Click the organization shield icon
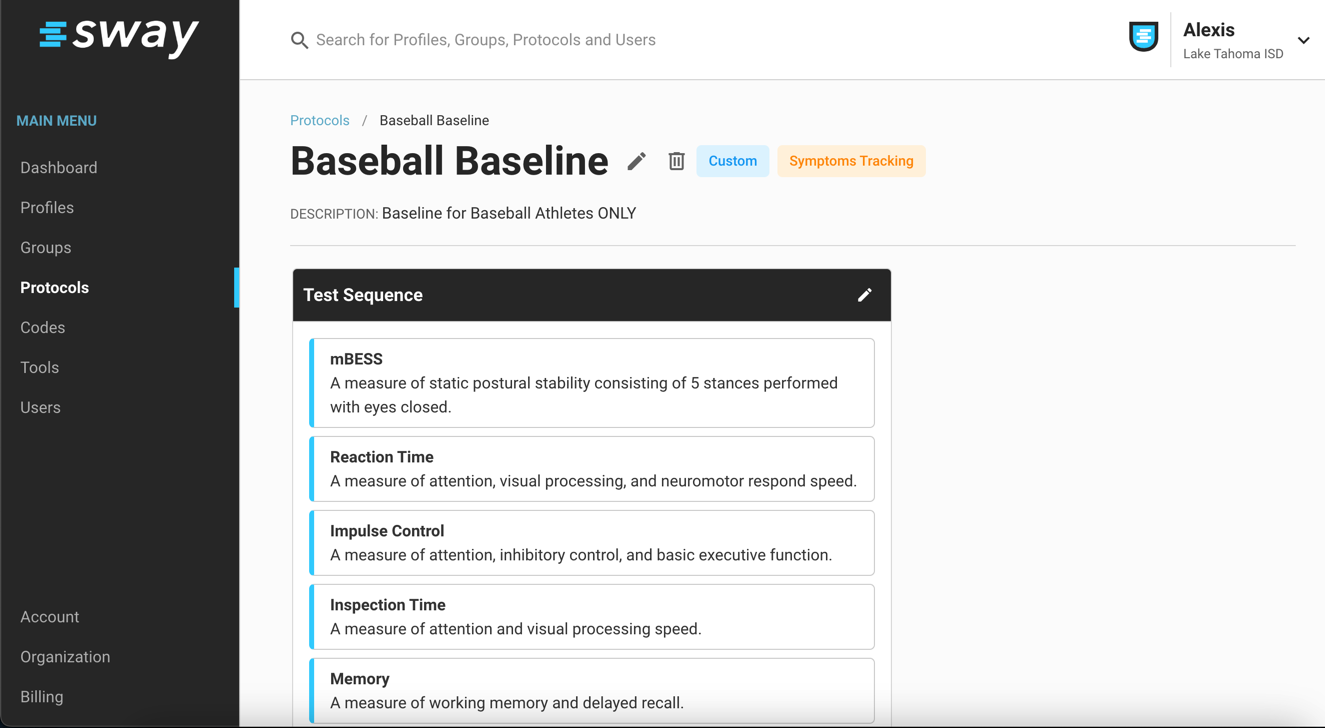 [x=1143, y=37]
